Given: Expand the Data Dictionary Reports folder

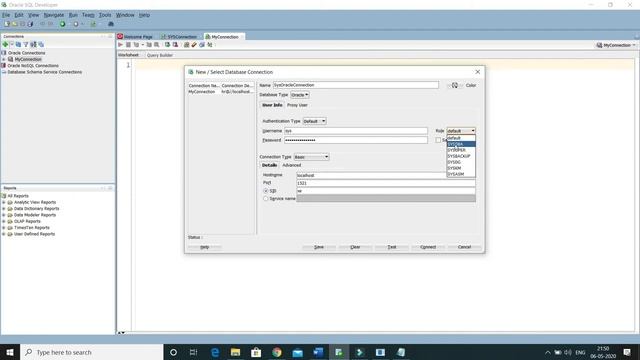Looking at the screenshot, I should click(x=4, y=209).
